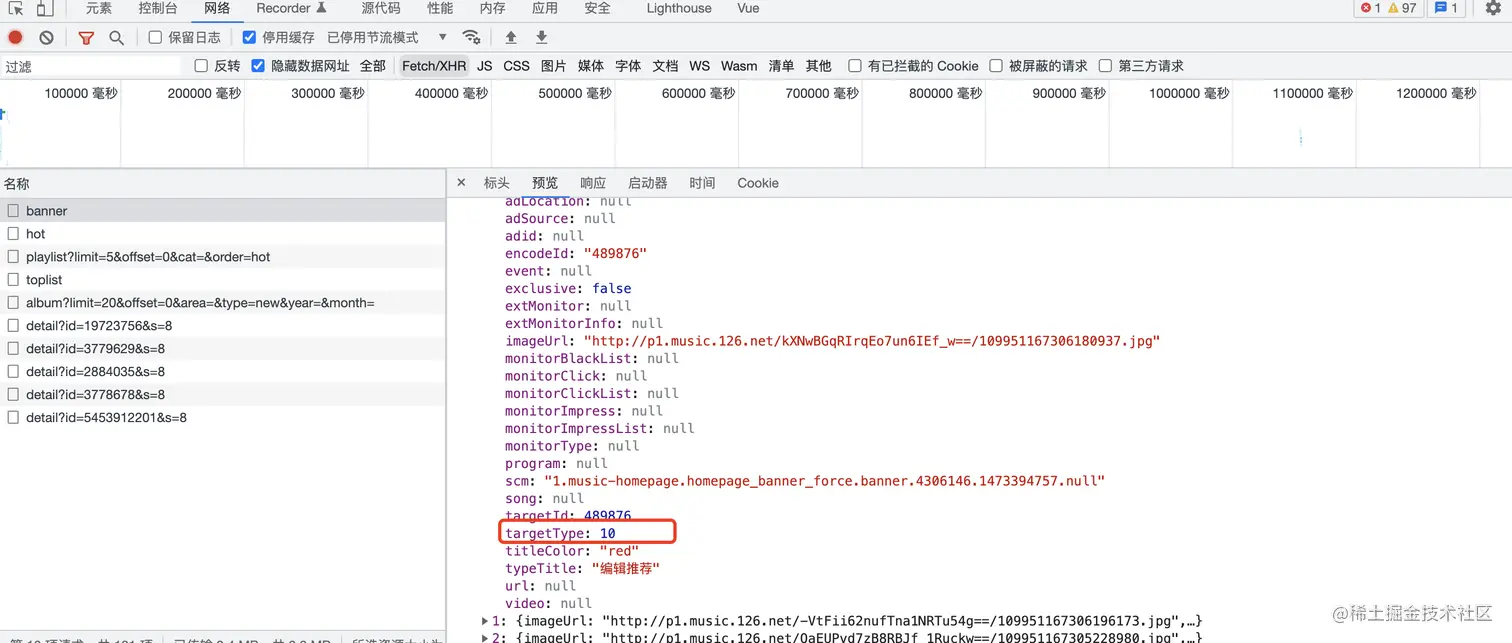Switch to the 控制台 panel tab
The width and height of the screenshot is (1512, 643).
coord(158,8)
